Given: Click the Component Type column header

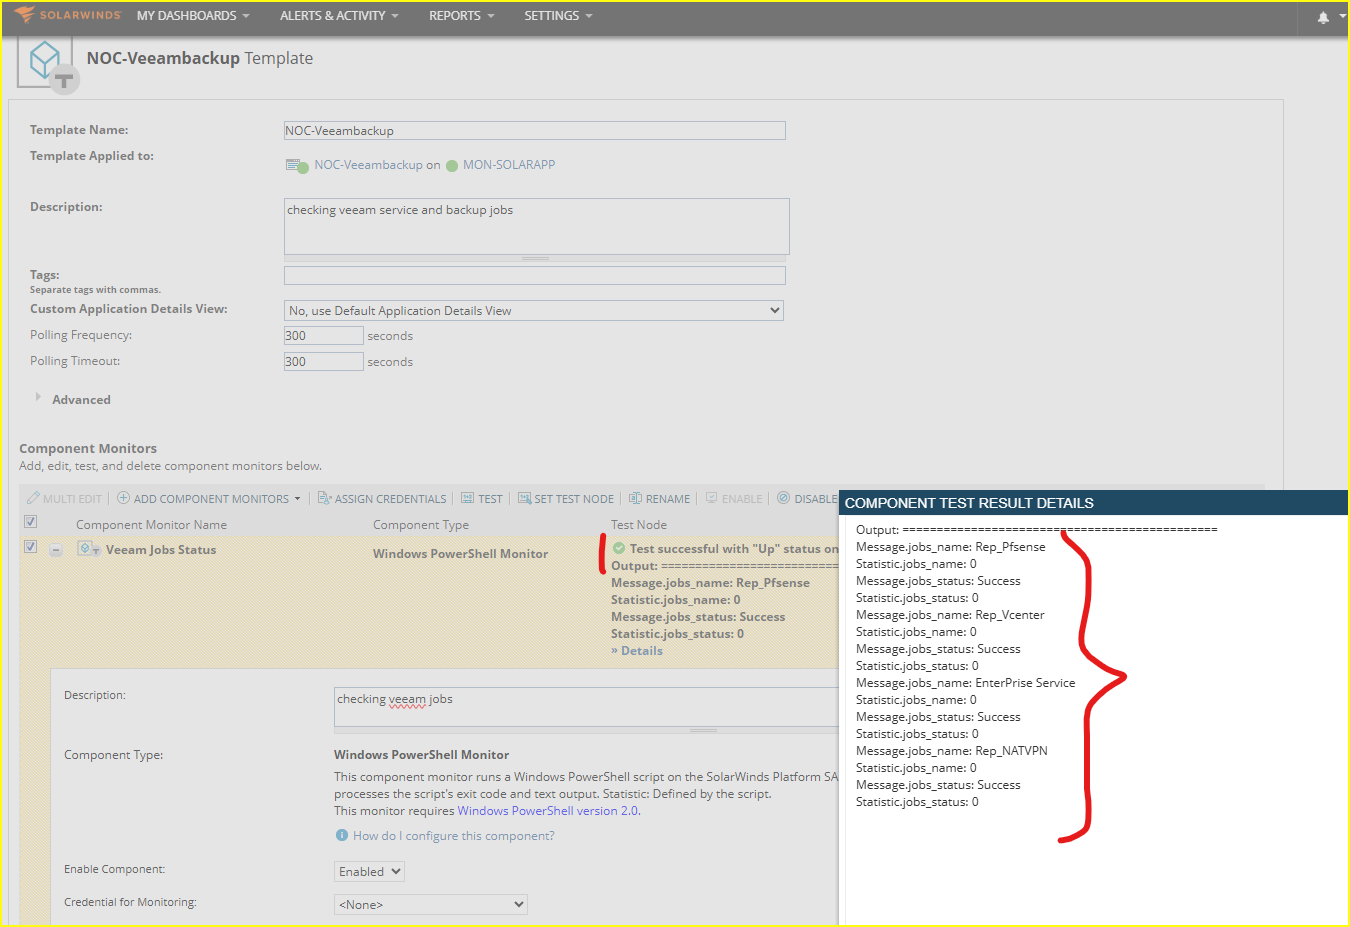Looking at the screenshot, I should click(421, 525).
